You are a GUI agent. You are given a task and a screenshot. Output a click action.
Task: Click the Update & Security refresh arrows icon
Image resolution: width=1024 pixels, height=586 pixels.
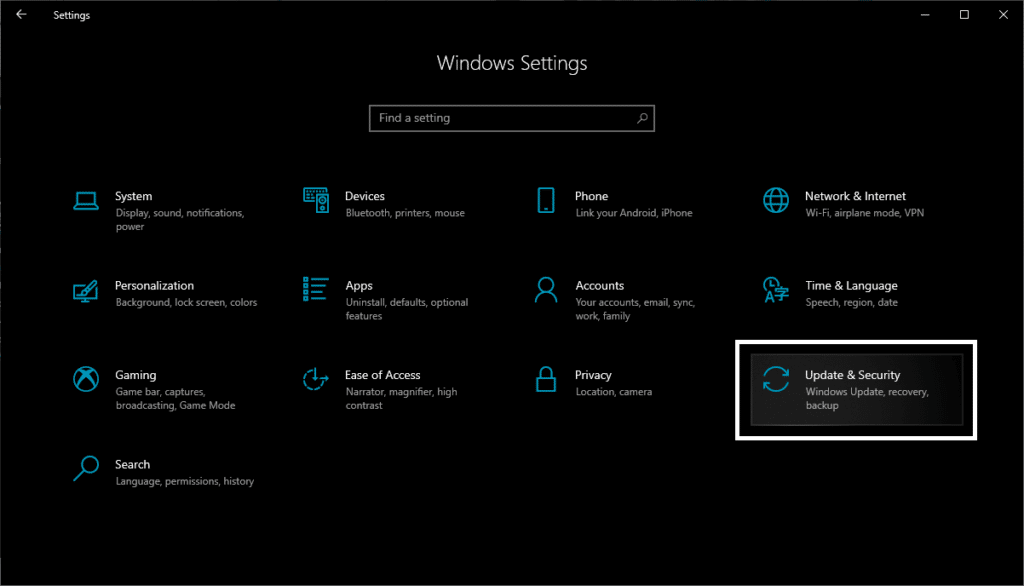point(776,379)
